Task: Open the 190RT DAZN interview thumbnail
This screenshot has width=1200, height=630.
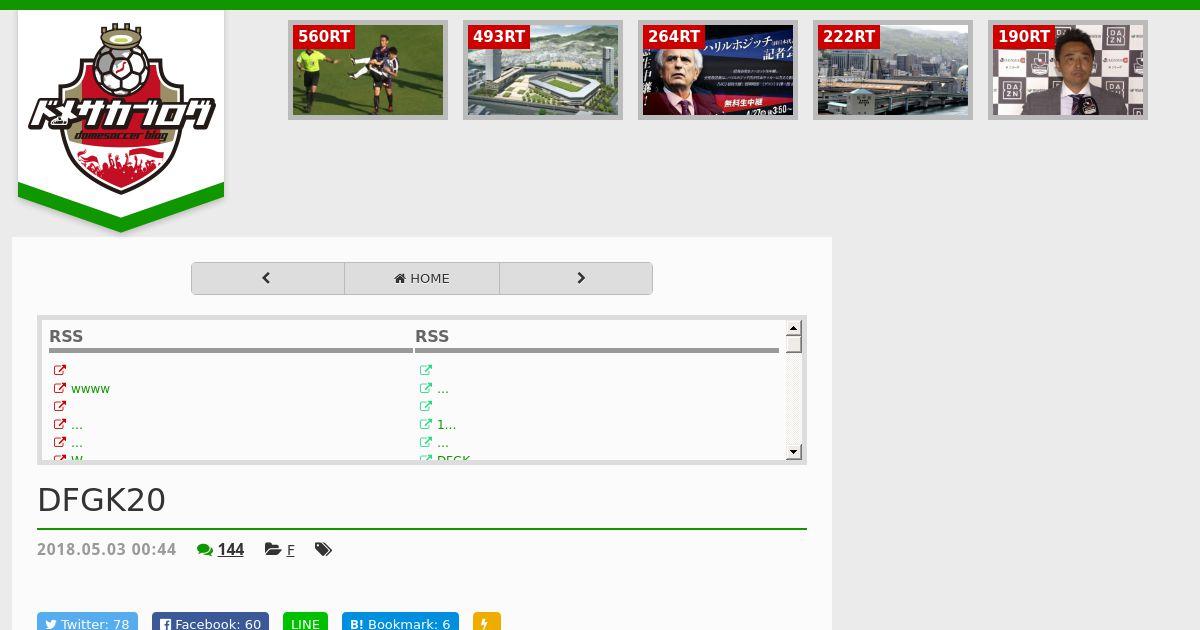Action: pos(1068,70)
